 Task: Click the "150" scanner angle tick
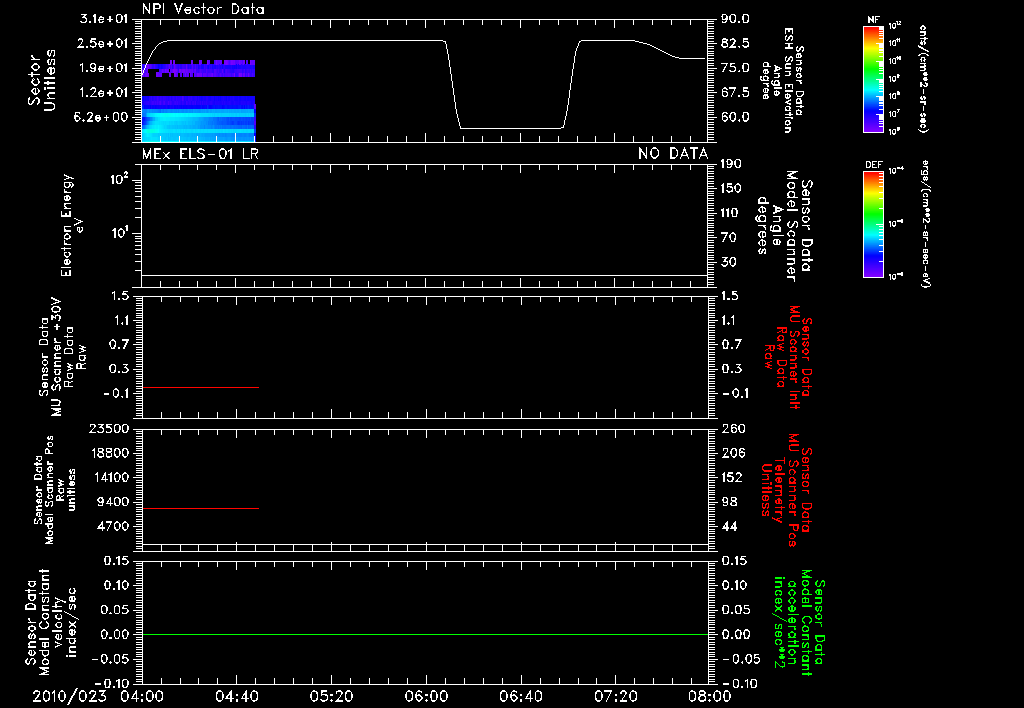pyautogui.click(x=731, y=188)
